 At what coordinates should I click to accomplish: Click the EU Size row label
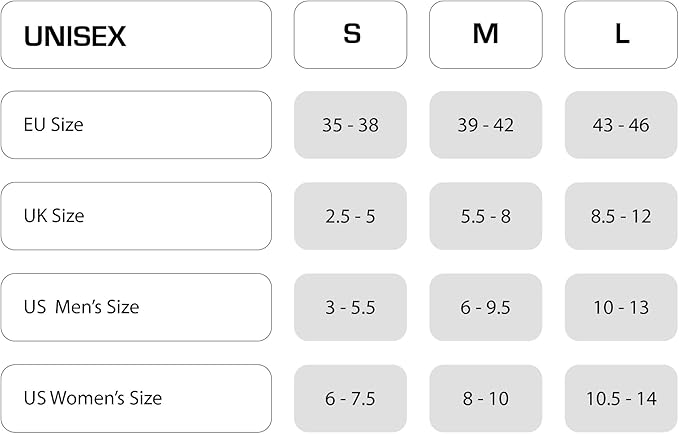(136, 125)
